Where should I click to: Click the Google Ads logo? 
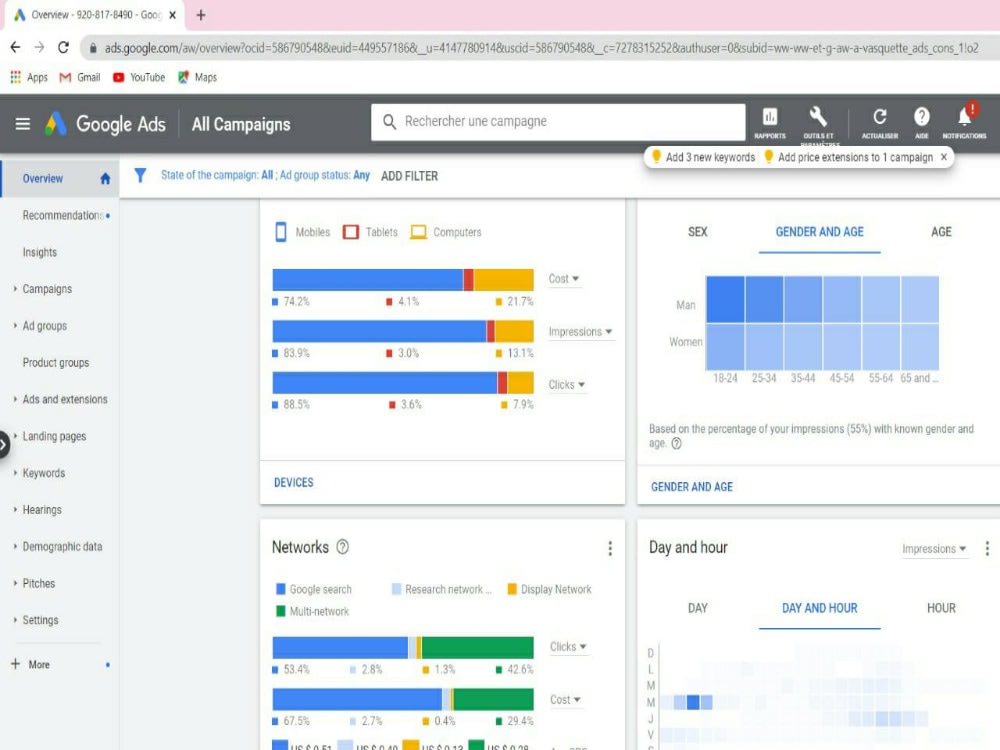coord(55,124)
